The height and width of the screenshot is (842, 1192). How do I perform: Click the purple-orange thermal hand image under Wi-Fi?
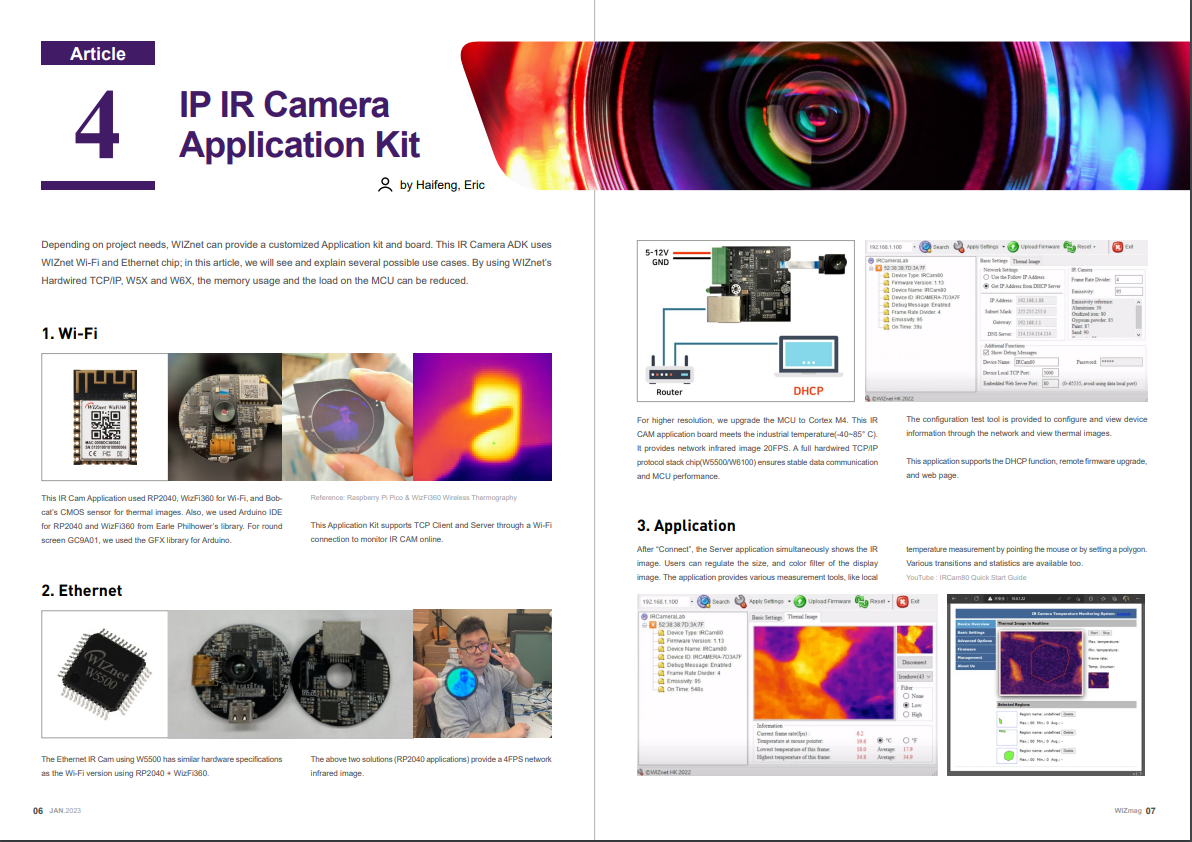click(x=482, y=416)
